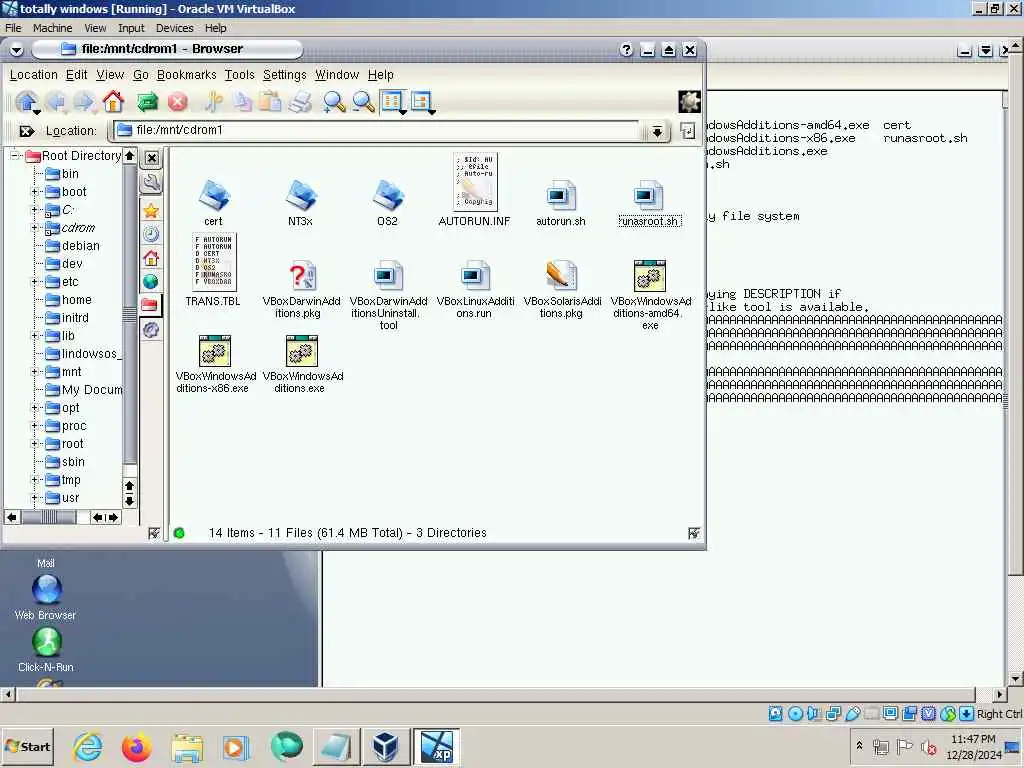1024x768 pixels.
Task: Open sidebar configure wrench button
Action: coord(151,183)
